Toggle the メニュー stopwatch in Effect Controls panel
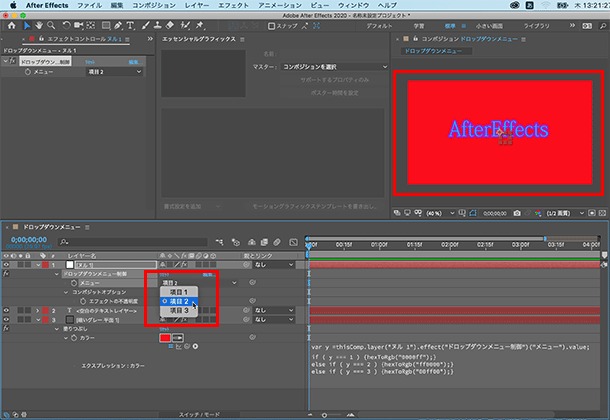610x420 pixels. (28, 72)
